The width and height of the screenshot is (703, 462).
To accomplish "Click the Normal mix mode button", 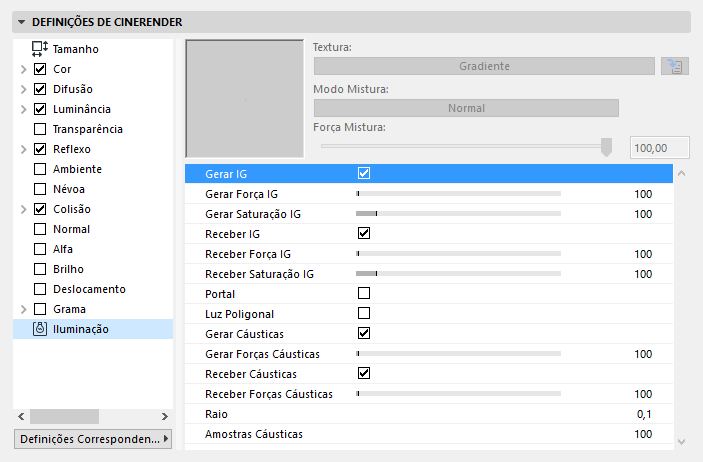I will (467, 108).
